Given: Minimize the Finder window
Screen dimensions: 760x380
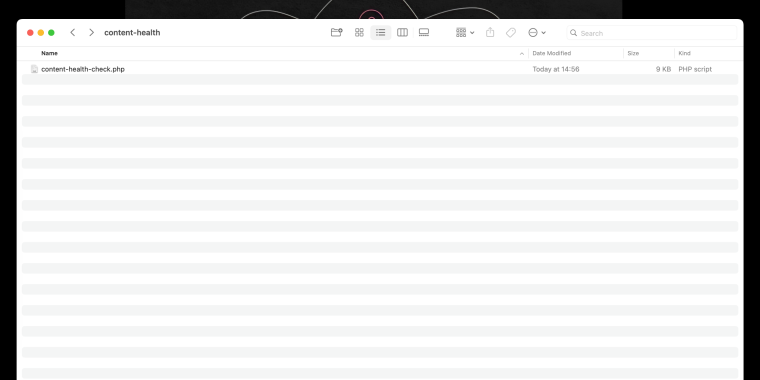Looking at the screenshot, I should pyautogui.click(x=41, y=32).
